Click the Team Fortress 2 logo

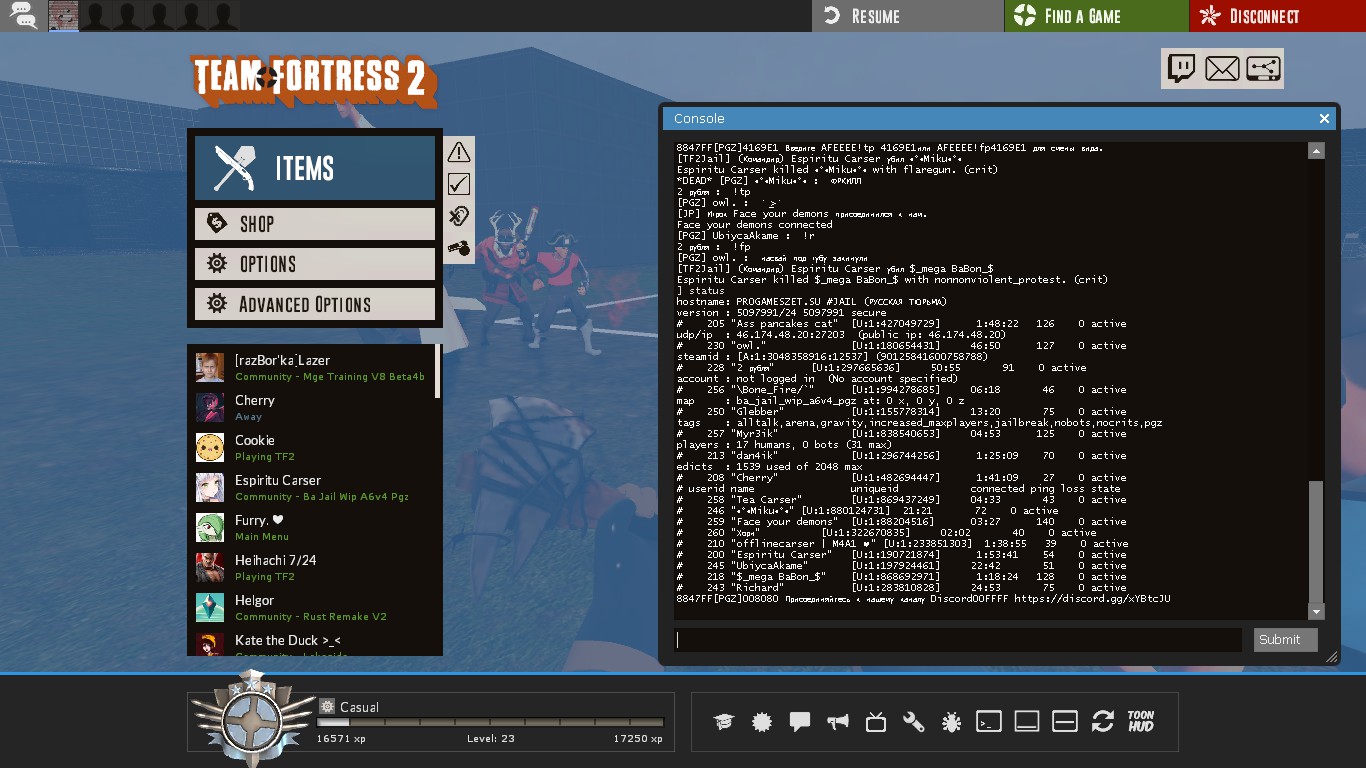pos(313,81)
